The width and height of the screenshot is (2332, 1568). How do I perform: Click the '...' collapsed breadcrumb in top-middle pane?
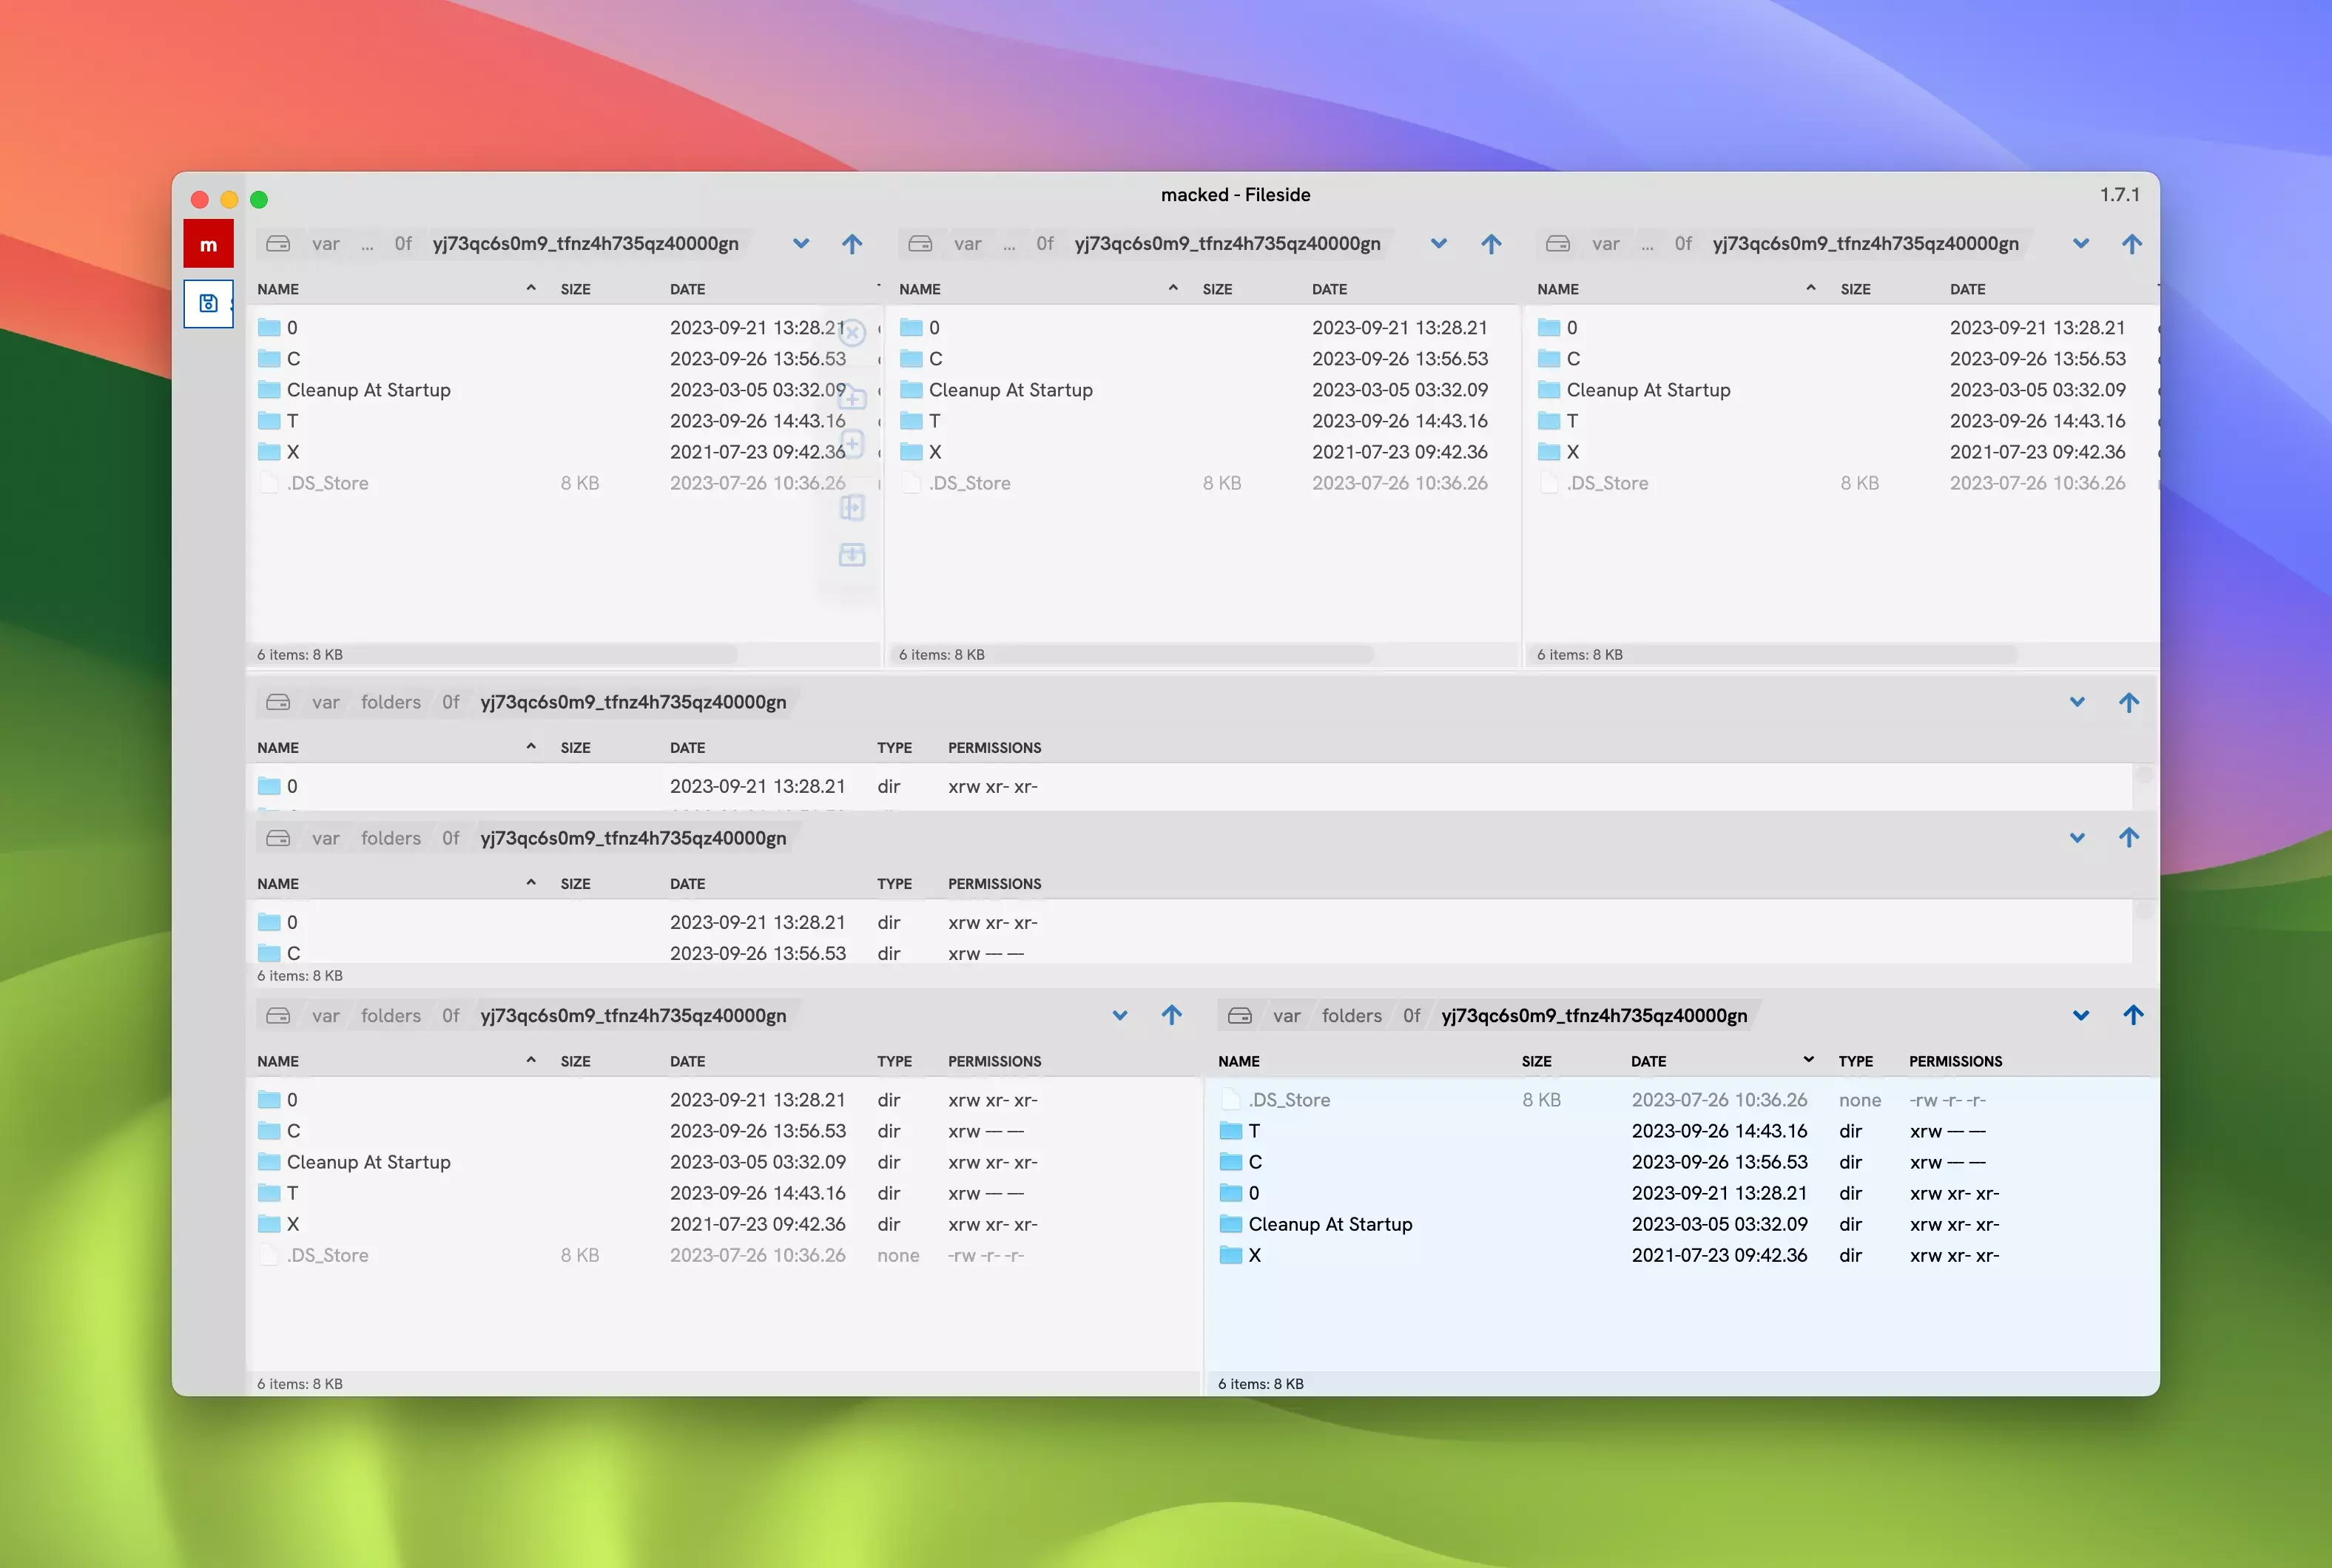click(1009, 244)
